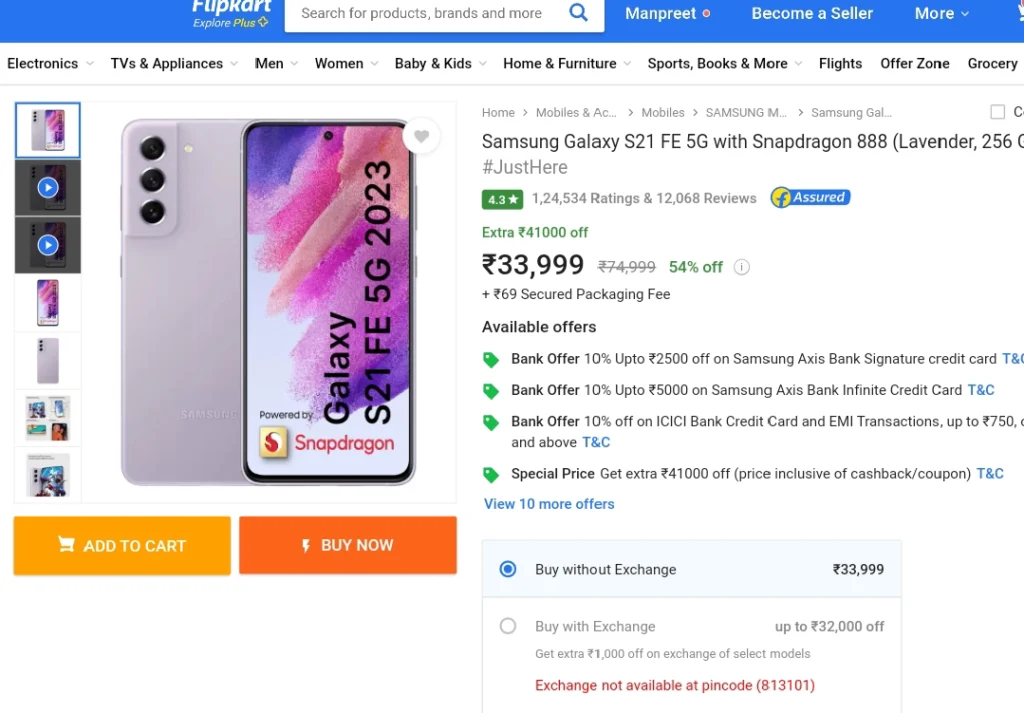Click View 10 more offers link

tap(549, 504)
